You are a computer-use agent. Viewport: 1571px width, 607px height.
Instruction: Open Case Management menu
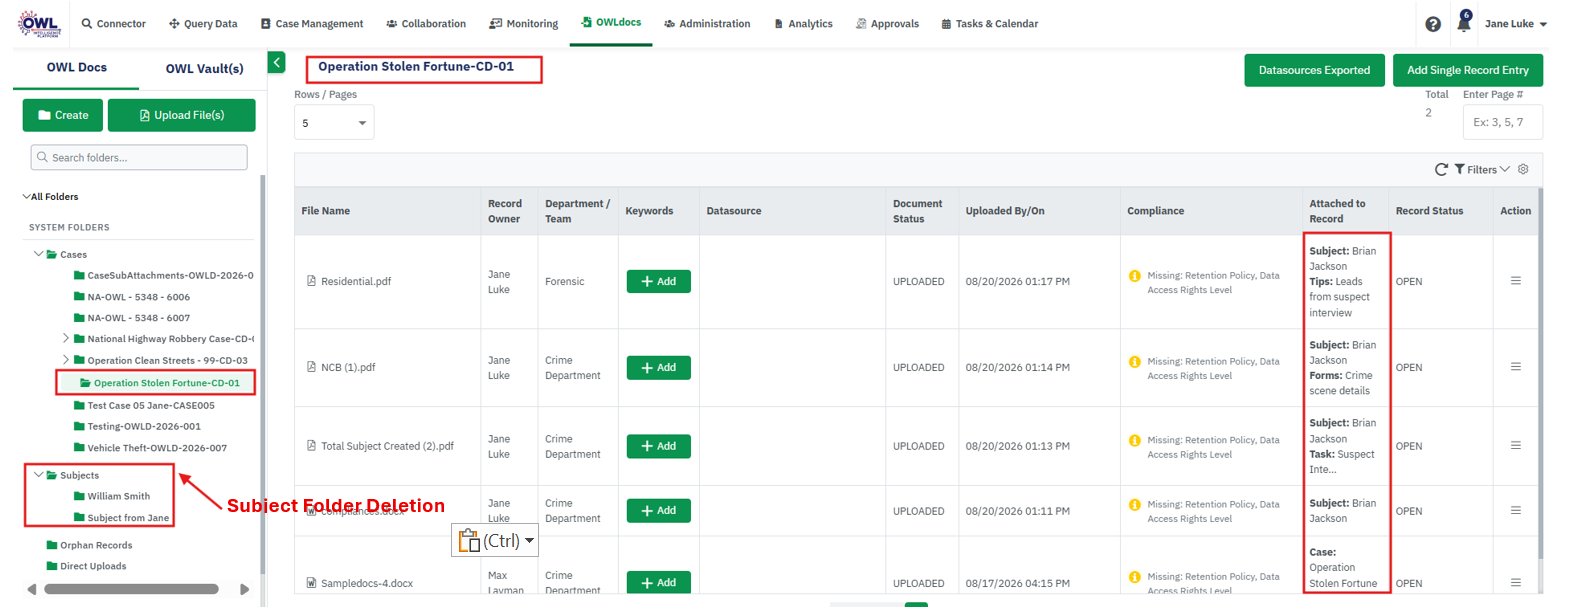click(x=312, y=24)
